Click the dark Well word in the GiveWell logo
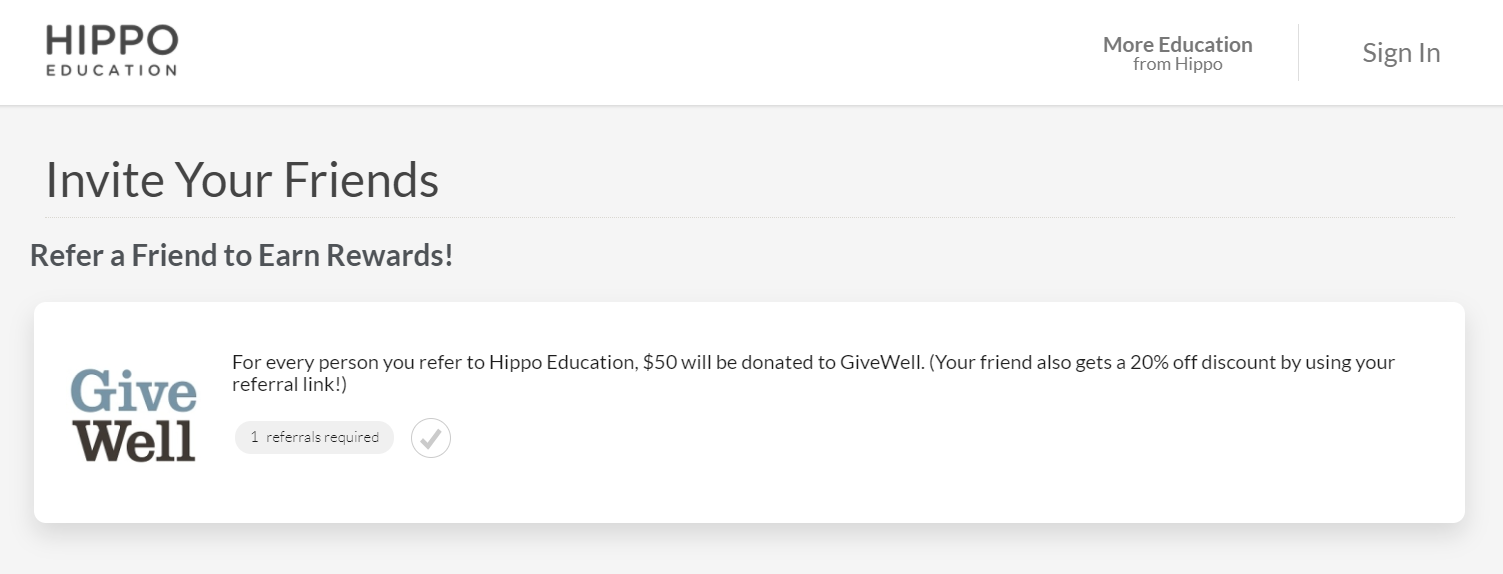This screenshot has height=574, width=1503. tap(134, 441)
